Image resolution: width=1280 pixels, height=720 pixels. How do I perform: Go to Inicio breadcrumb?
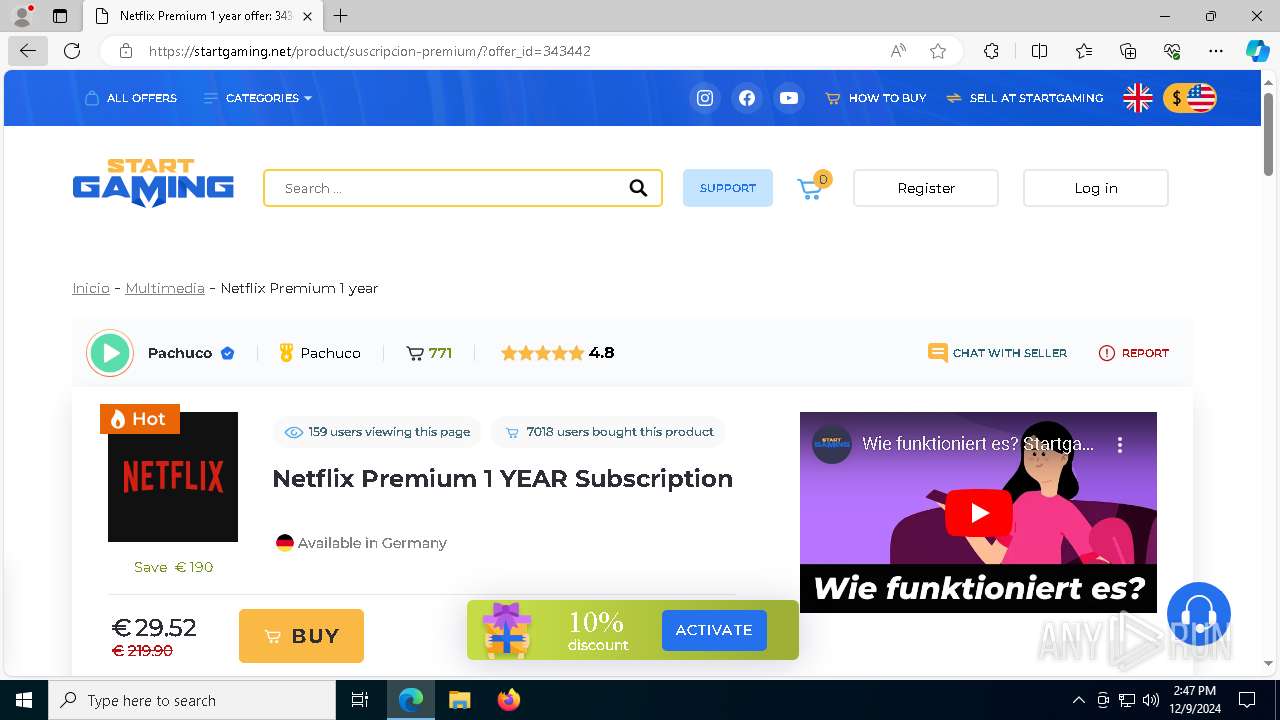pyautogui.click(x=91, y=288)
